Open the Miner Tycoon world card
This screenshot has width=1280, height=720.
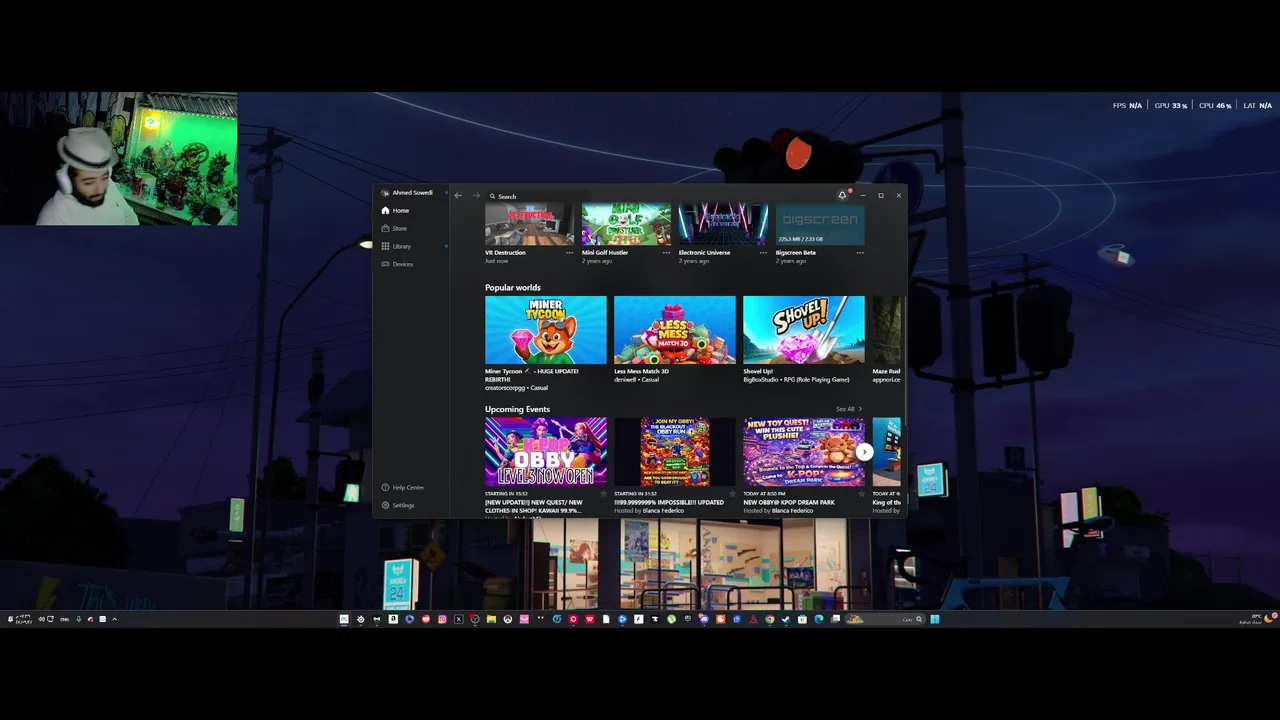[546, 330]
